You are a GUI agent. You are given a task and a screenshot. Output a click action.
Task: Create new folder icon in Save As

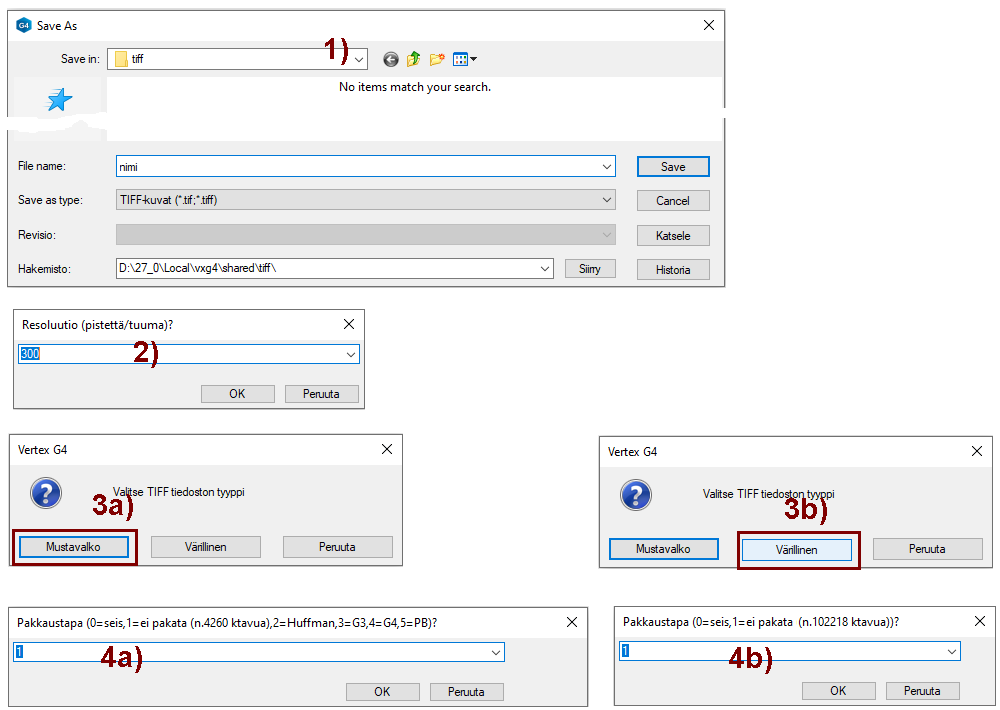click(437, 59)
